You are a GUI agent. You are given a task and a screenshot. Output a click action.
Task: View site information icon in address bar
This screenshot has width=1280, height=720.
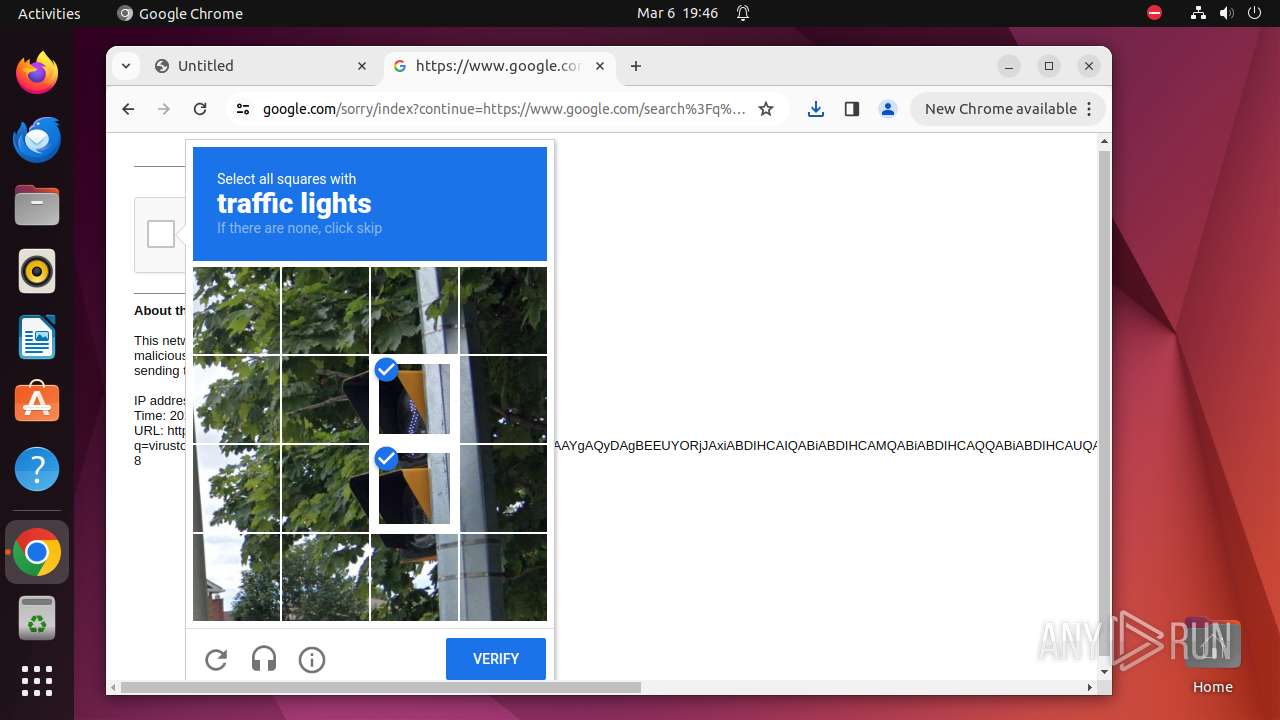point(242,109)
